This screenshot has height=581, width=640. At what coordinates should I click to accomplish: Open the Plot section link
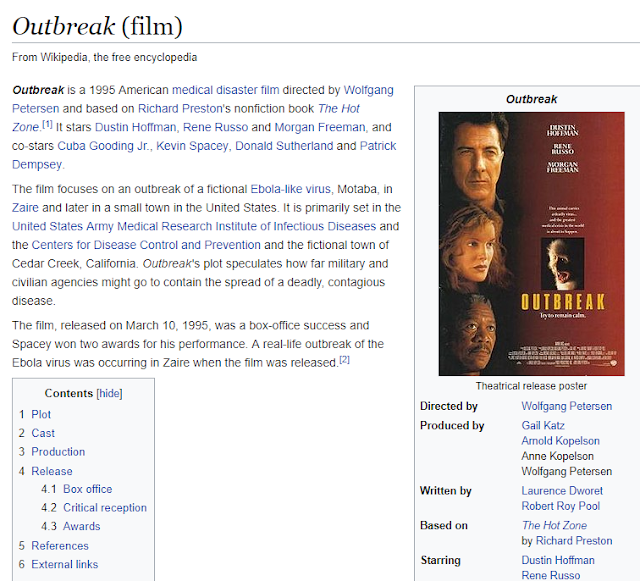click(x=41, y=414)
